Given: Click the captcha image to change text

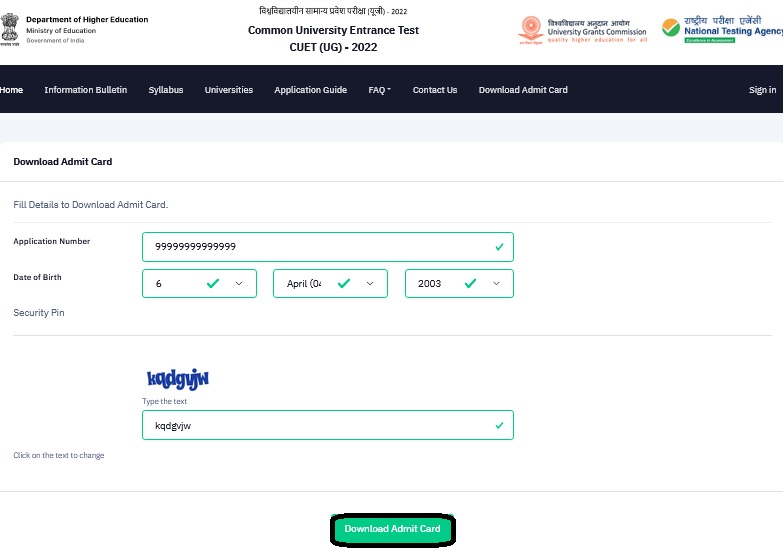Looking at the screenshot, I should 178,379.
